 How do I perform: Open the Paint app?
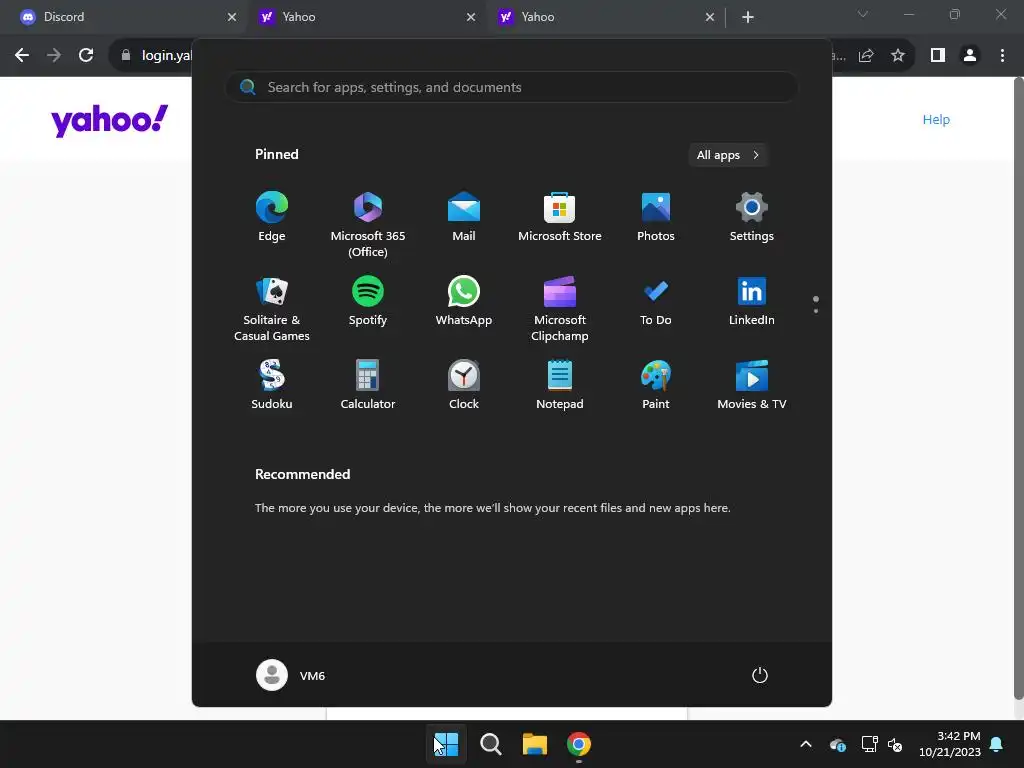tap(656, 385)
